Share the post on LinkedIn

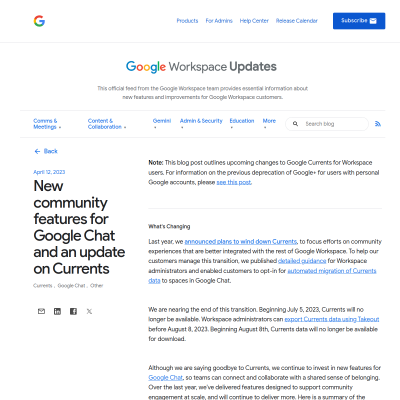[57, 311]
